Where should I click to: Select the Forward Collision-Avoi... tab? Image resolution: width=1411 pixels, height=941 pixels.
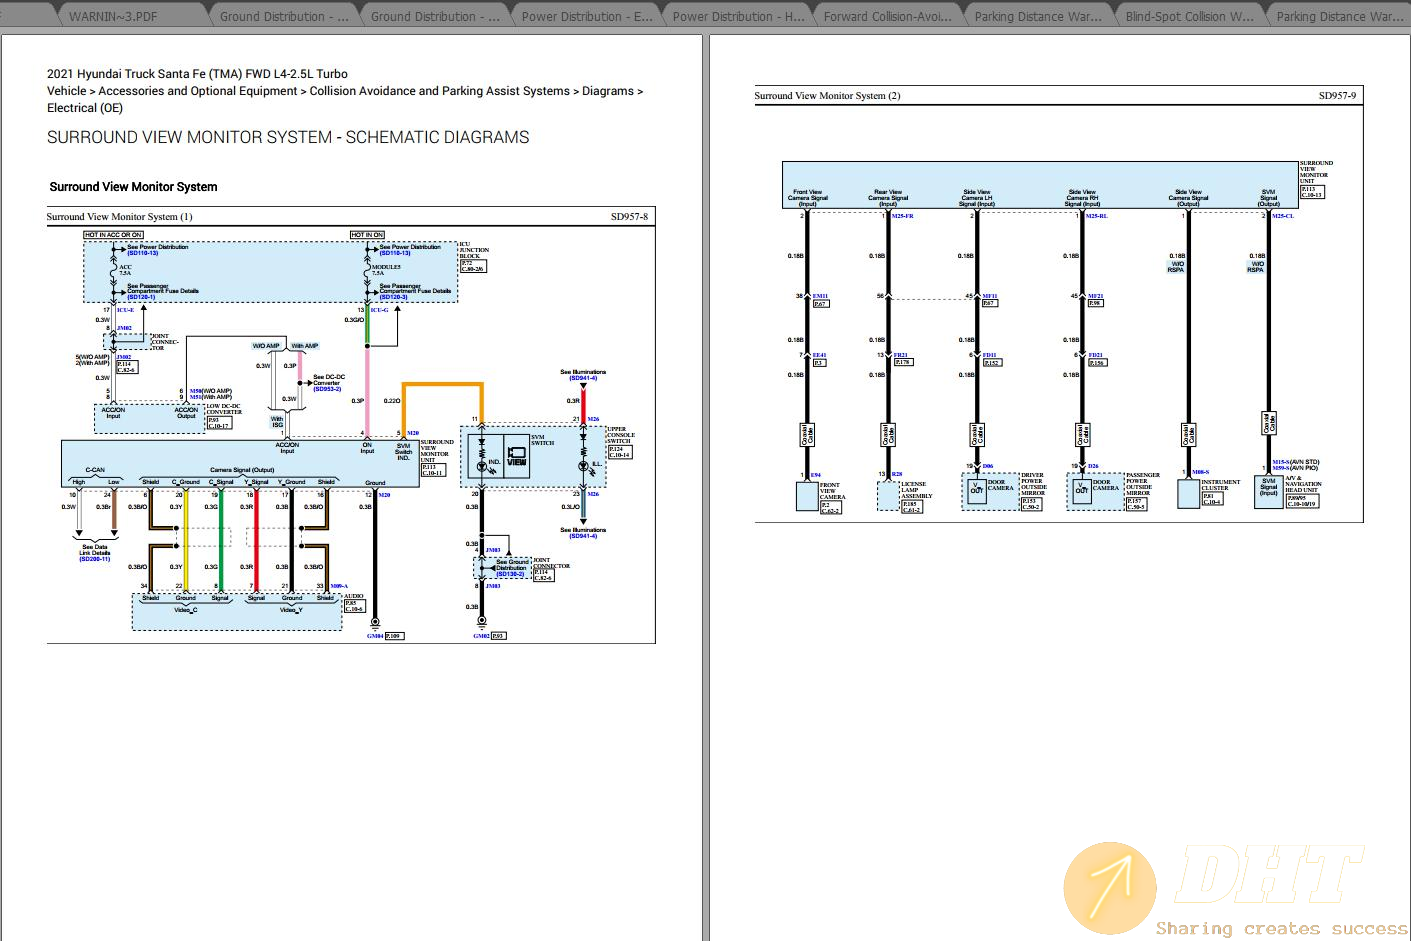click(888, 16)
